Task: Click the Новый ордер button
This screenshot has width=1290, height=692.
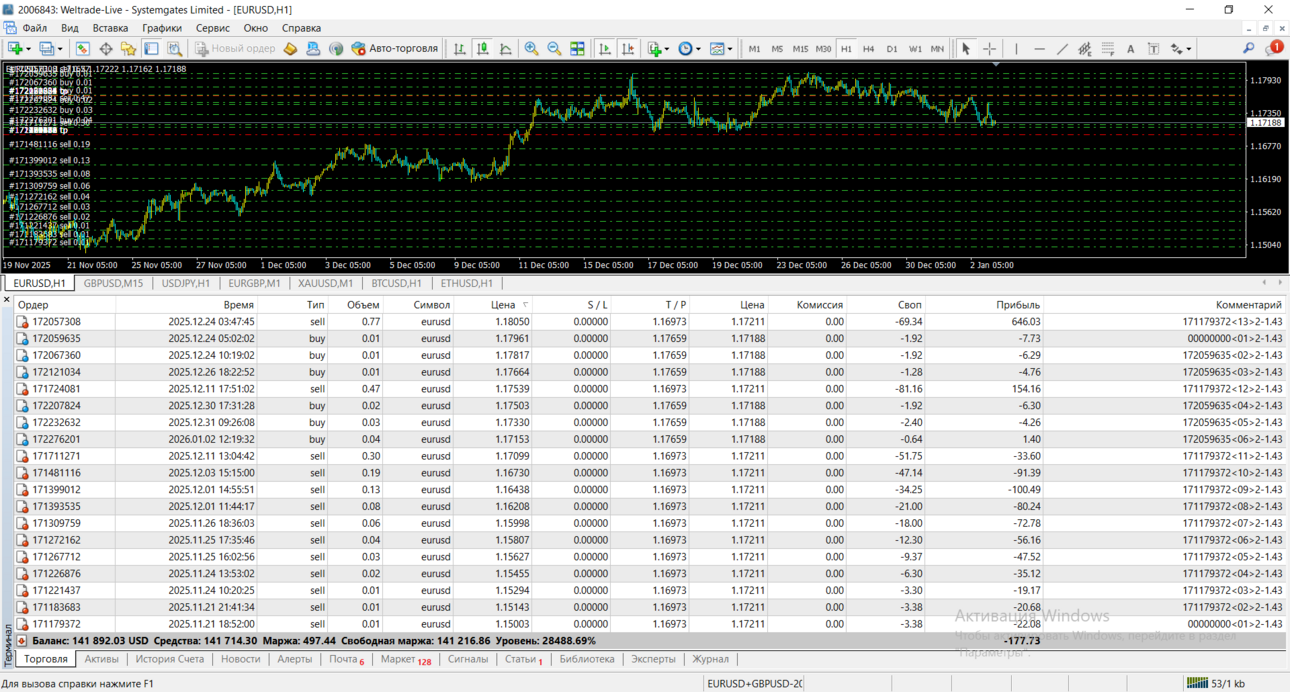Action: [x=234, y=48]
